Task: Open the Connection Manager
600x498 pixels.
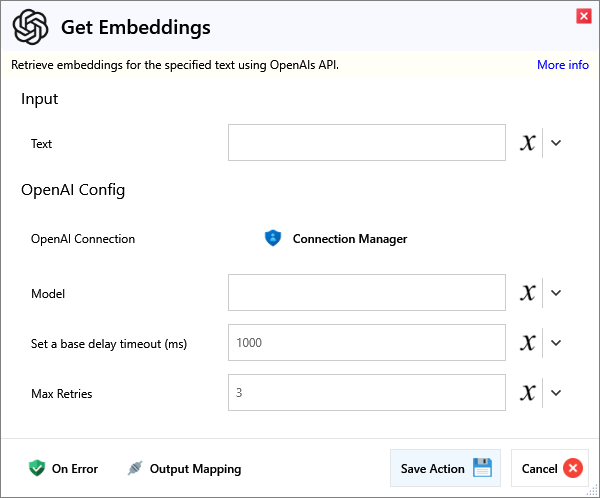Action: (349, 239)
